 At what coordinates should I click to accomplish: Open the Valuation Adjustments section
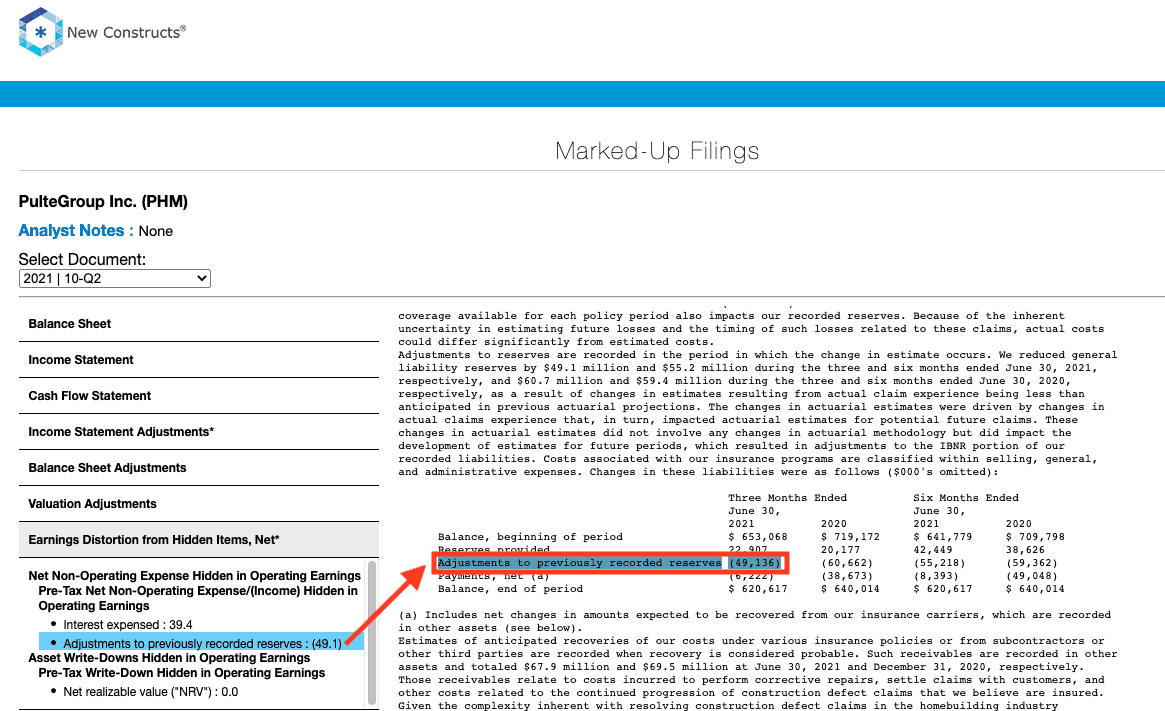coord(198,504)
